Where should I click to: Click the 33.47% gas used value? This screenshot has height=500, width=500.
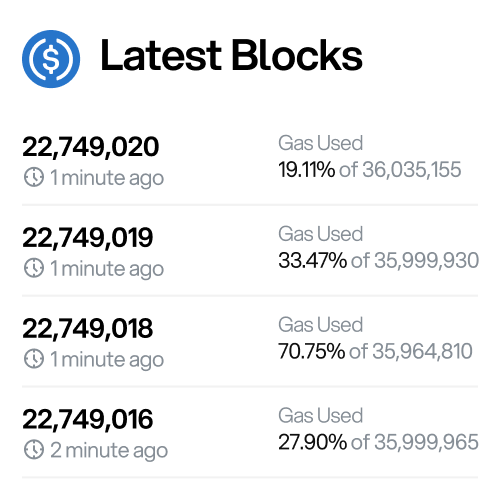pos(313,260)
